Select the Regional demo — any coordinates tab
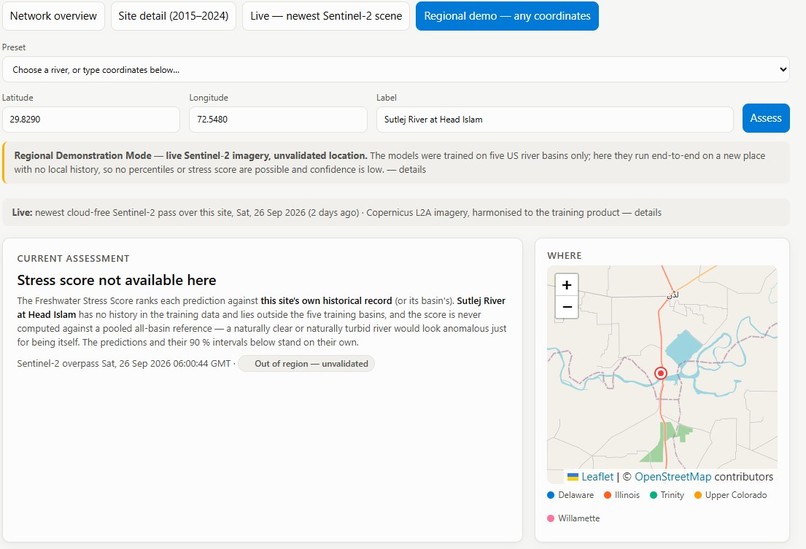Viewport: 806px width, 549px height. (507, 16)
